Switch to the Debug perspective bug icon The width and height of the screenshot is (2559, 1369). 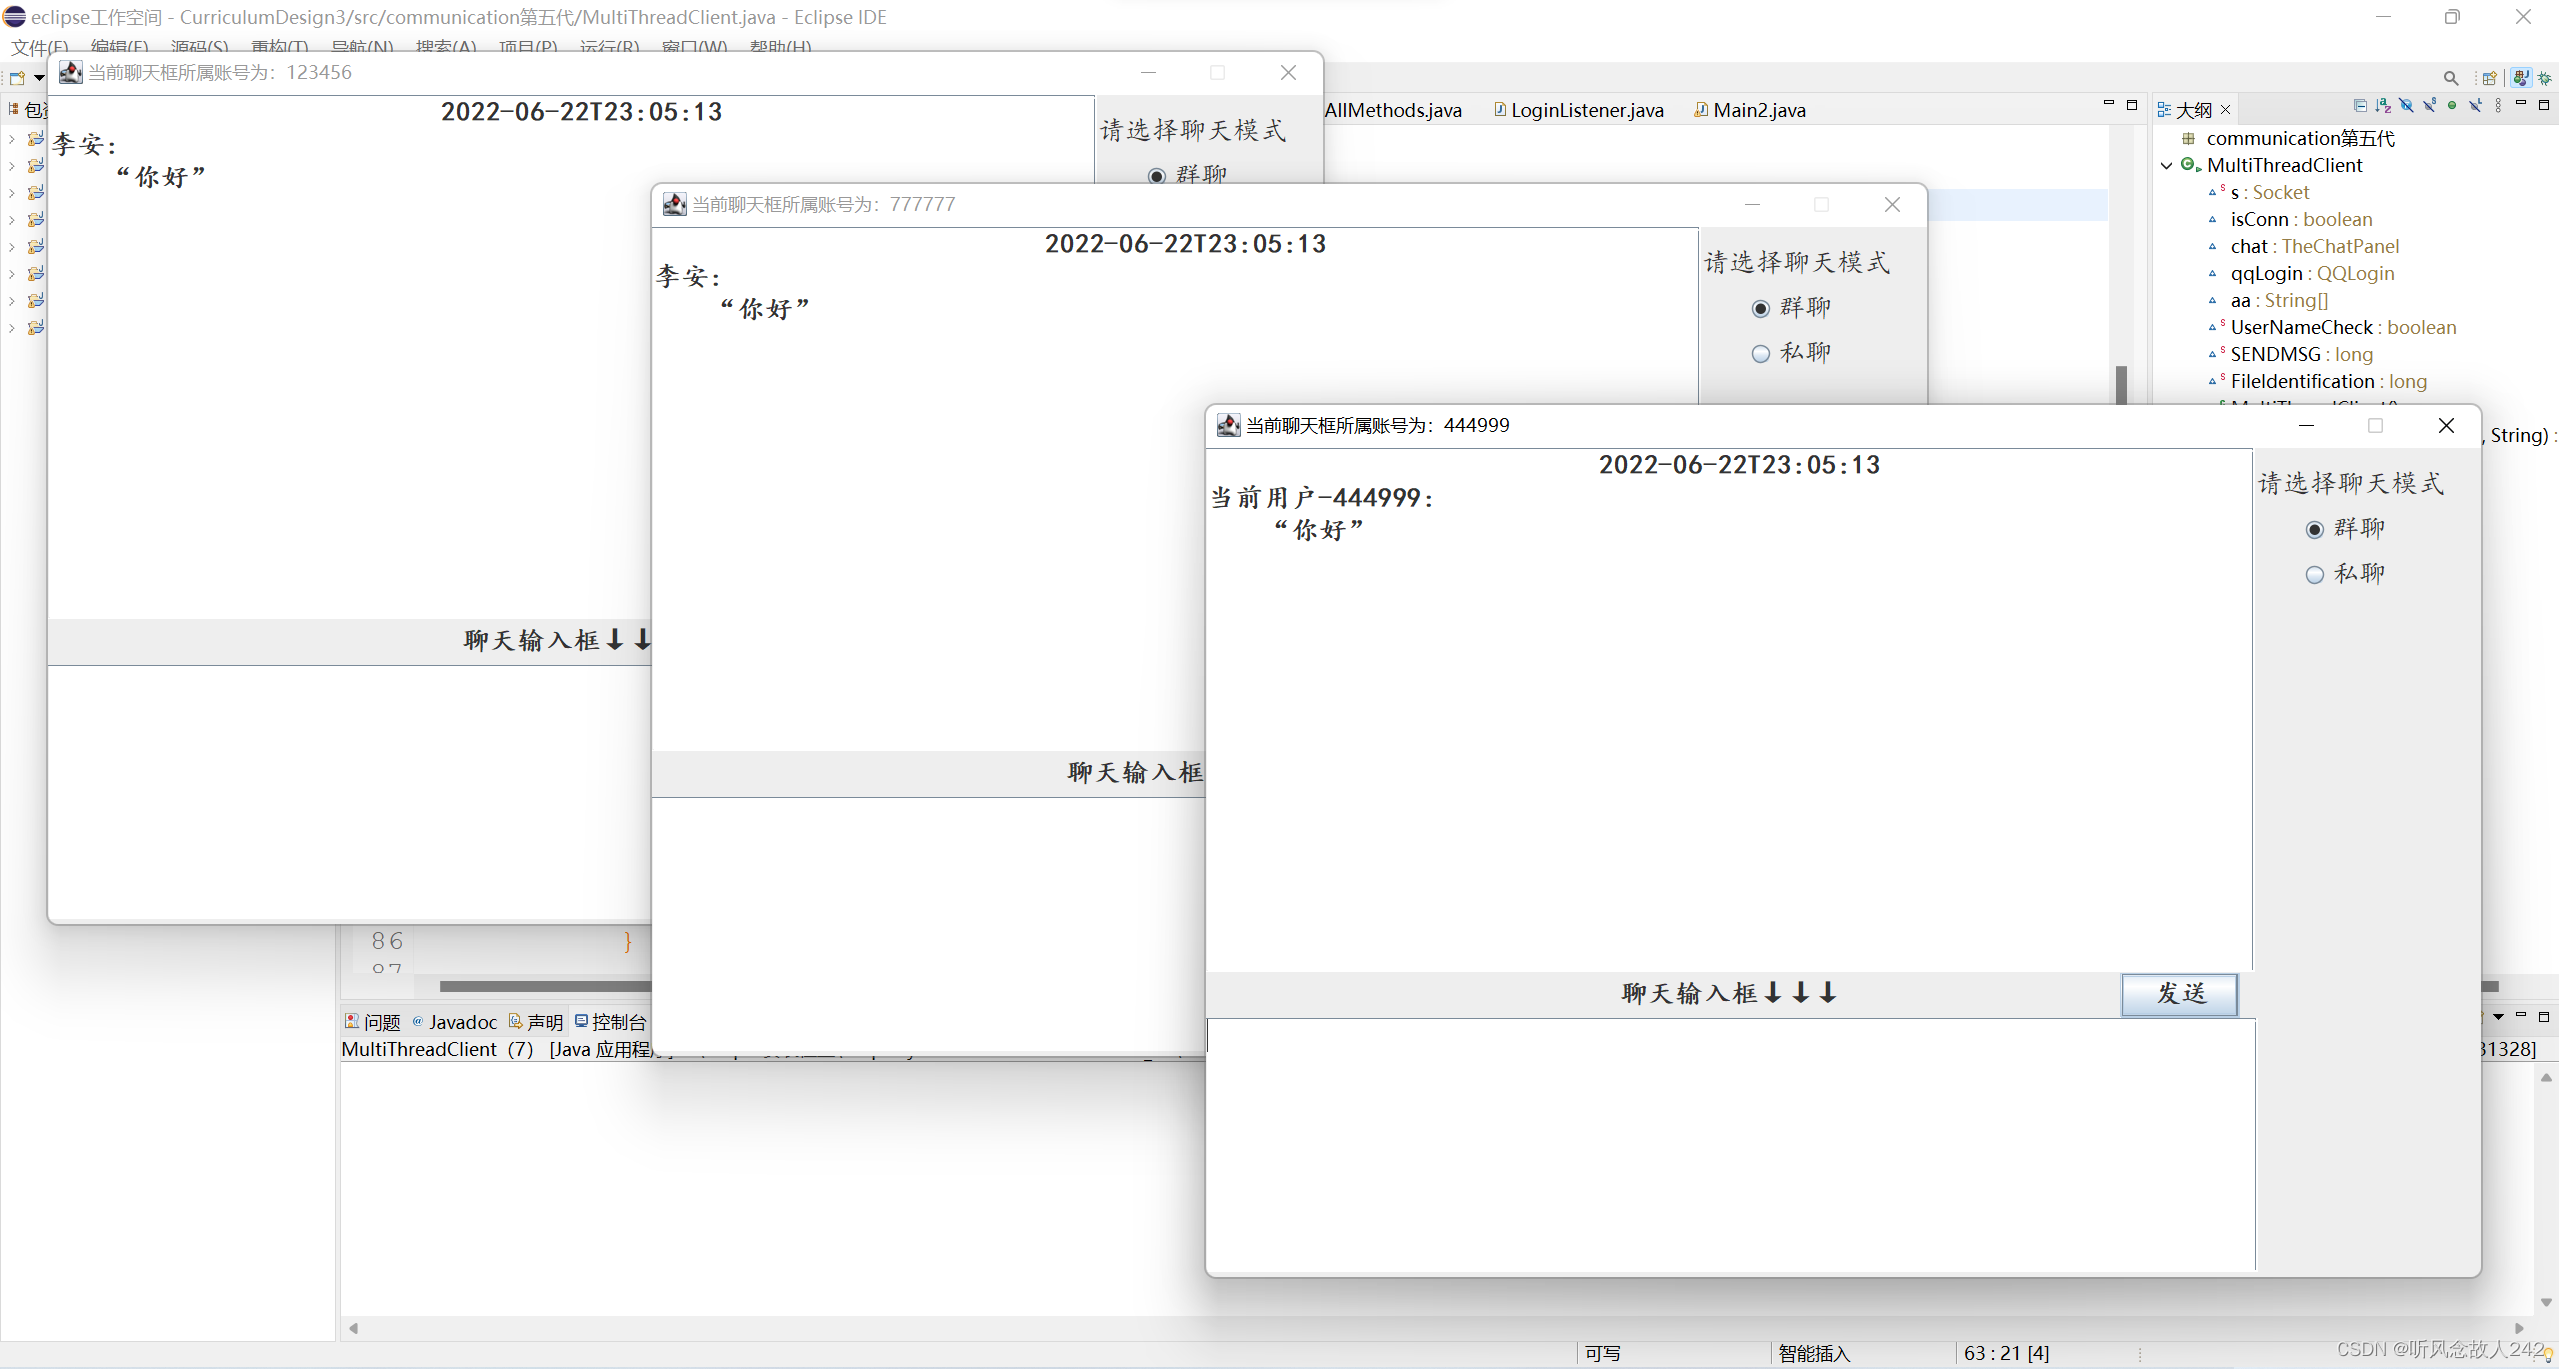coord(2544,78)
